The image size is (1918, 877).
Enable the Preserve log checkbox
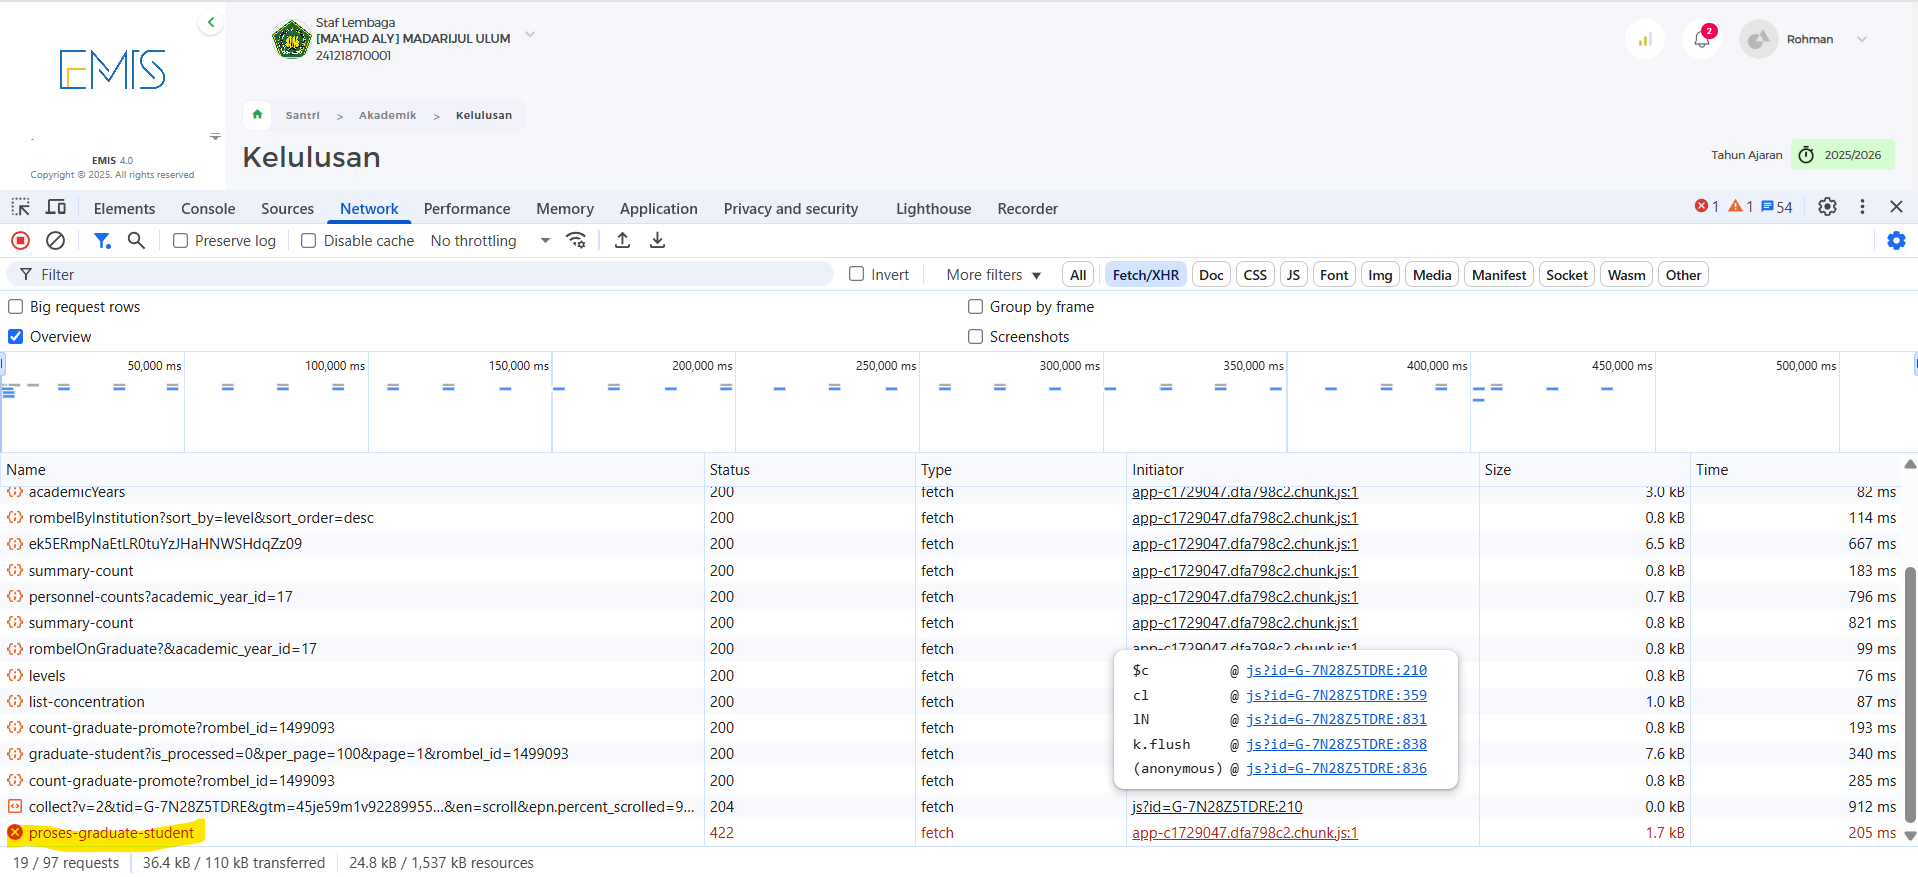coord(181,241)
